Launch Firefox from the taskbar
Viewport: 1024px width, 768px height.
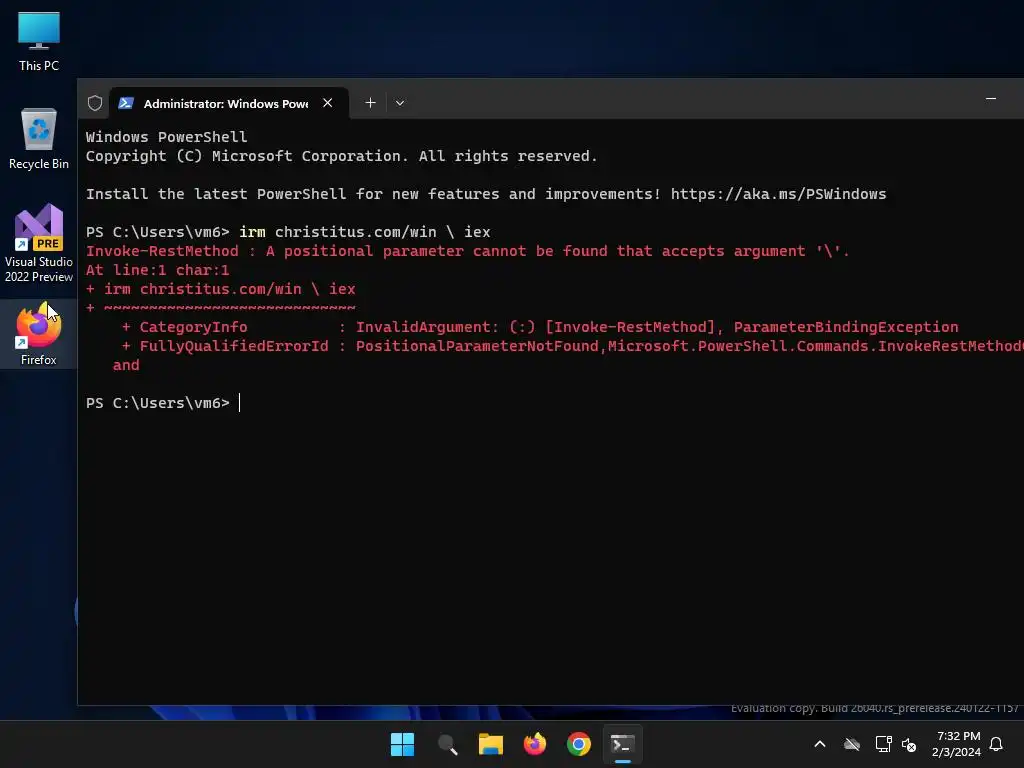(535, 744)
